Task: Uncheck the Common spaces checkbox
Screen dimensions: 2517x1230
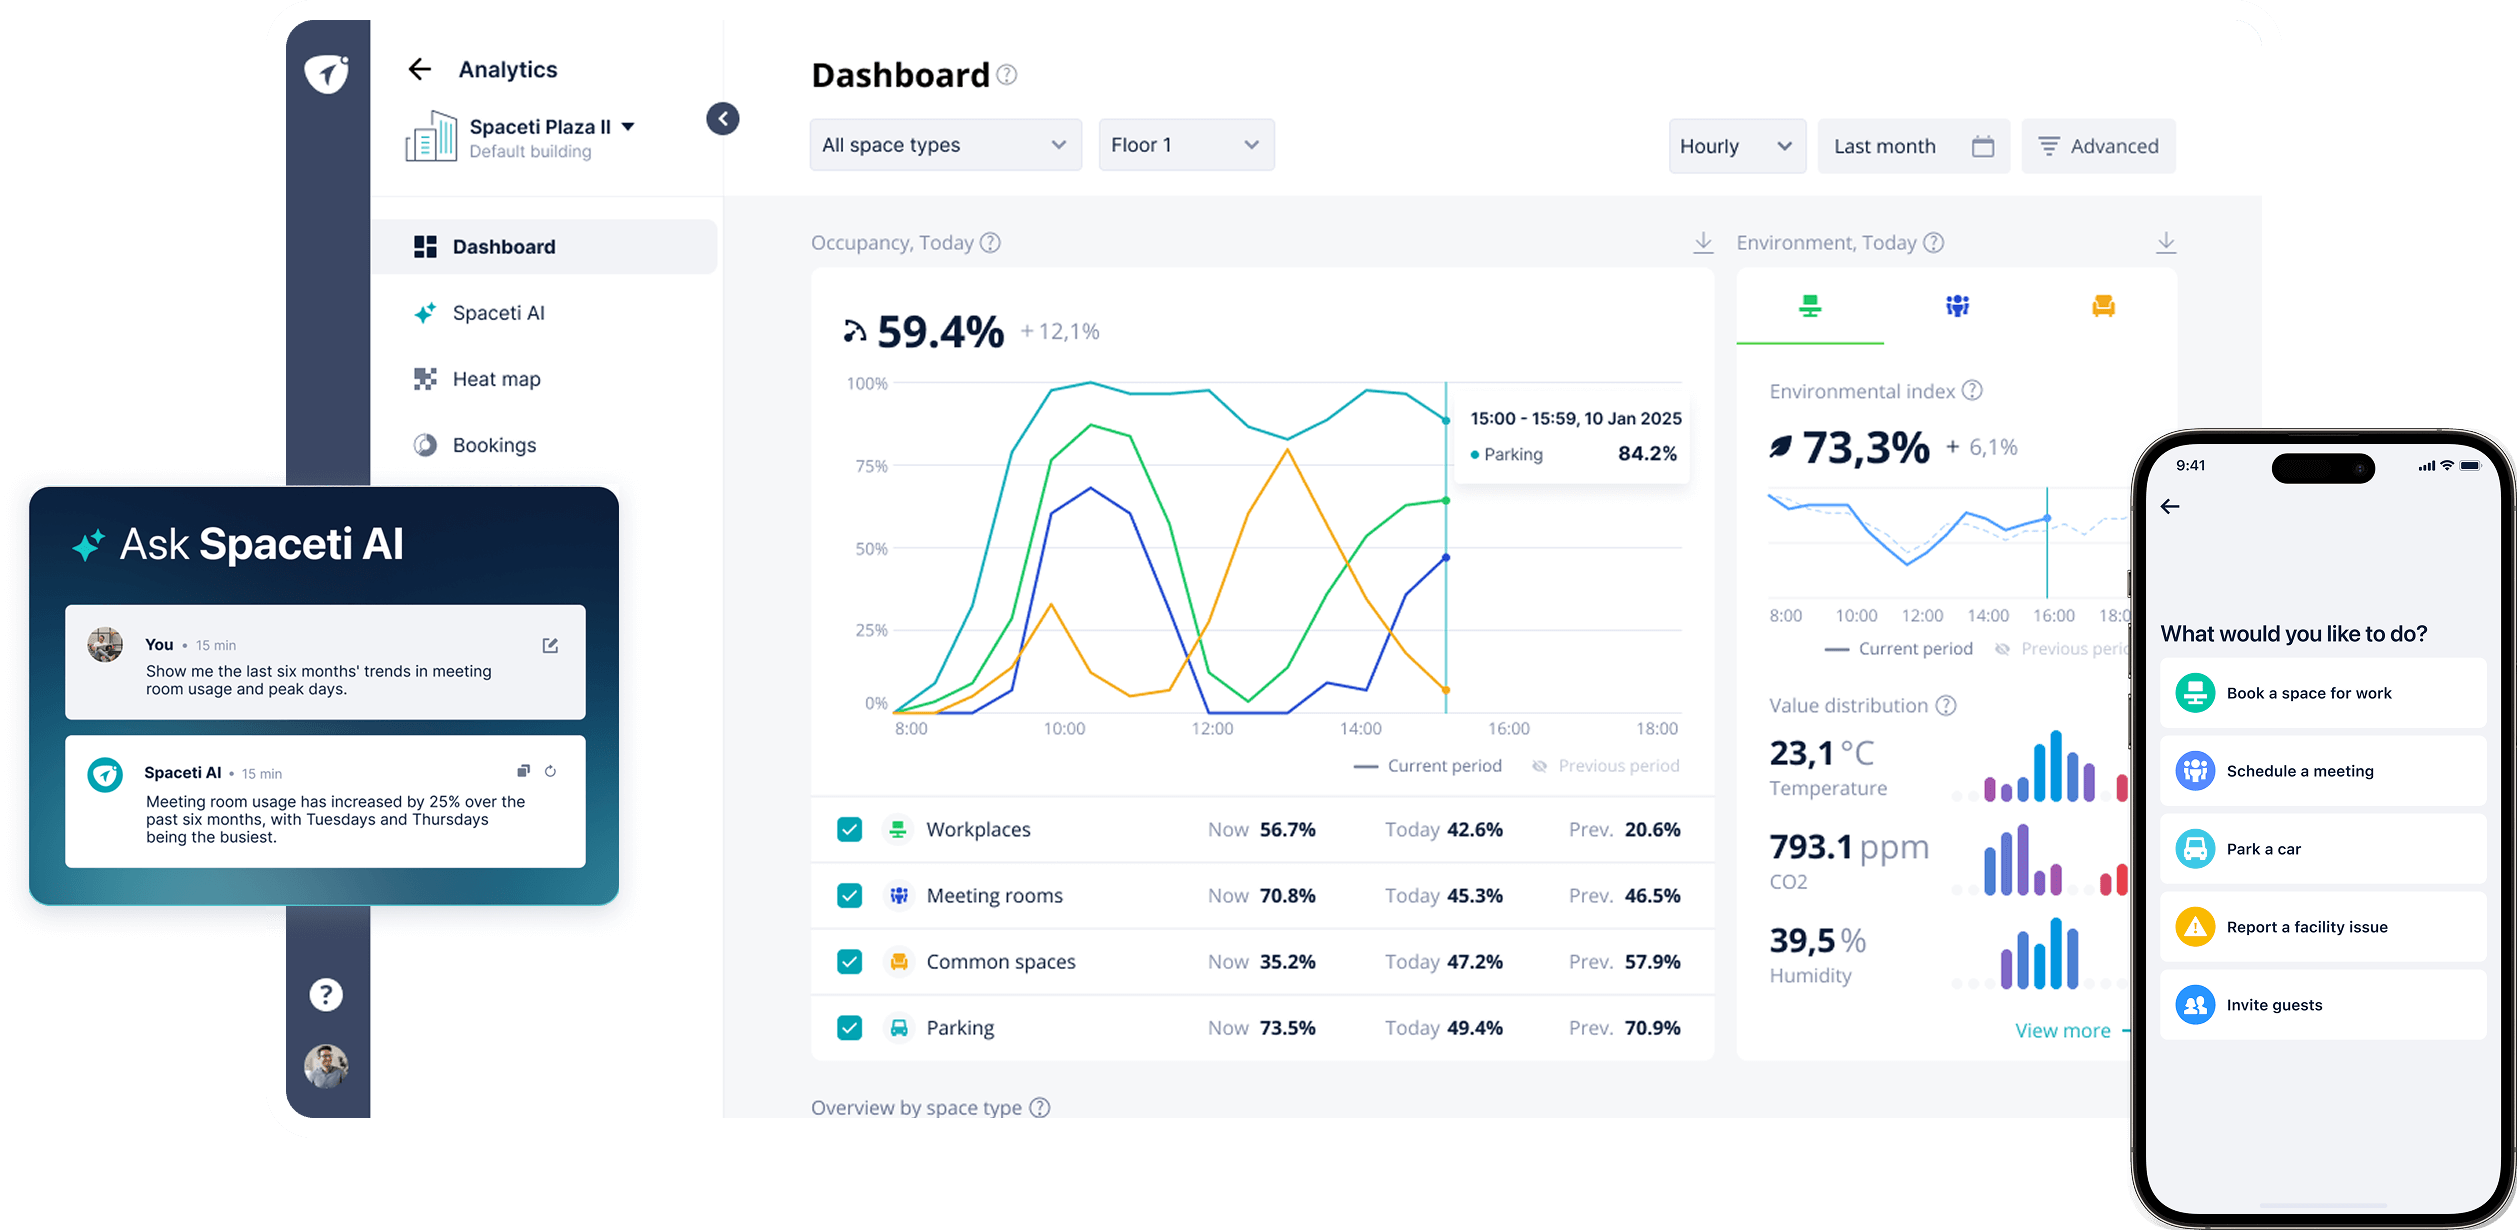Action: 850,961
